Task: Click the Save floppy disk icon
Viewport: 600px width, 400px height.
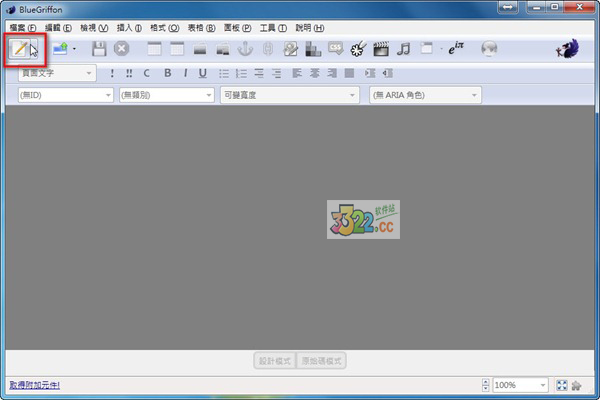Action: pos(99,48)
